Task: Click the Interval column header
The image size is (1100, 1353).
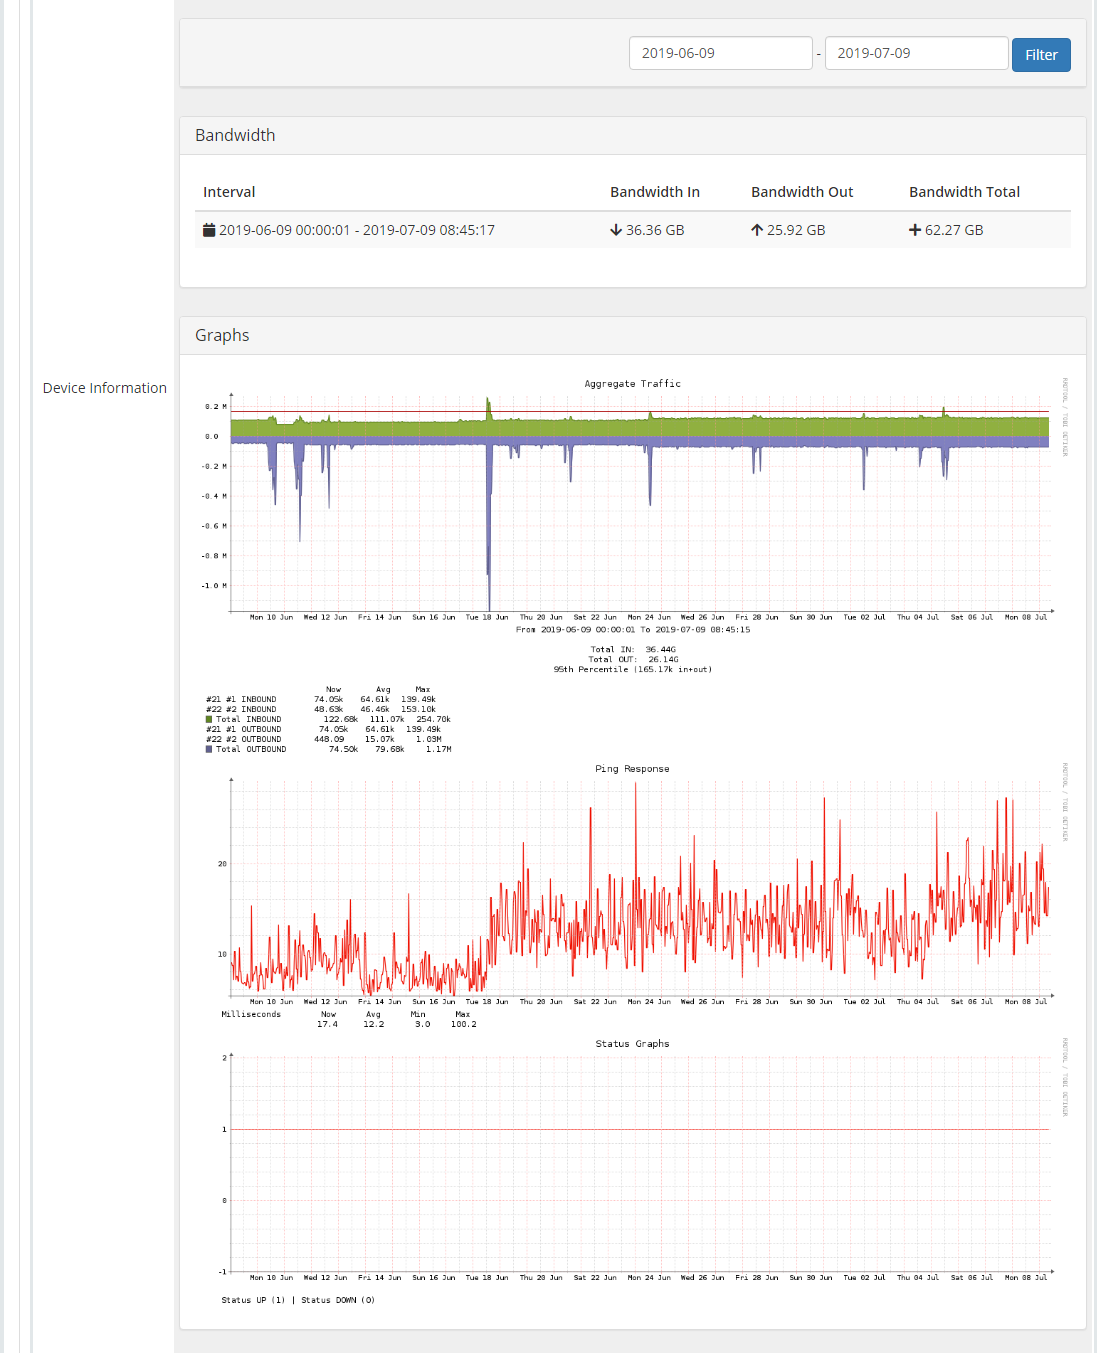Action: coord(229,192)
